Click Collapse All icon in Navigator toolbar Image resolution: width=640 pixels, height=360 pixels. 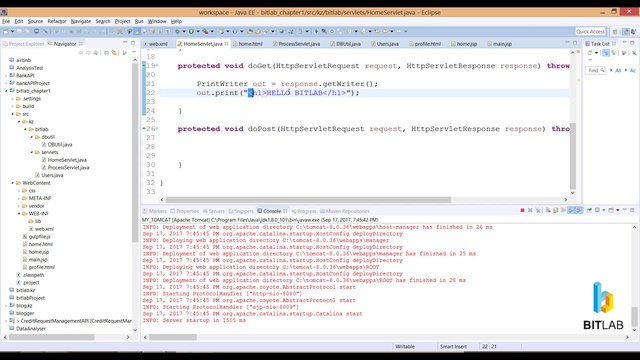coord(106,53)
